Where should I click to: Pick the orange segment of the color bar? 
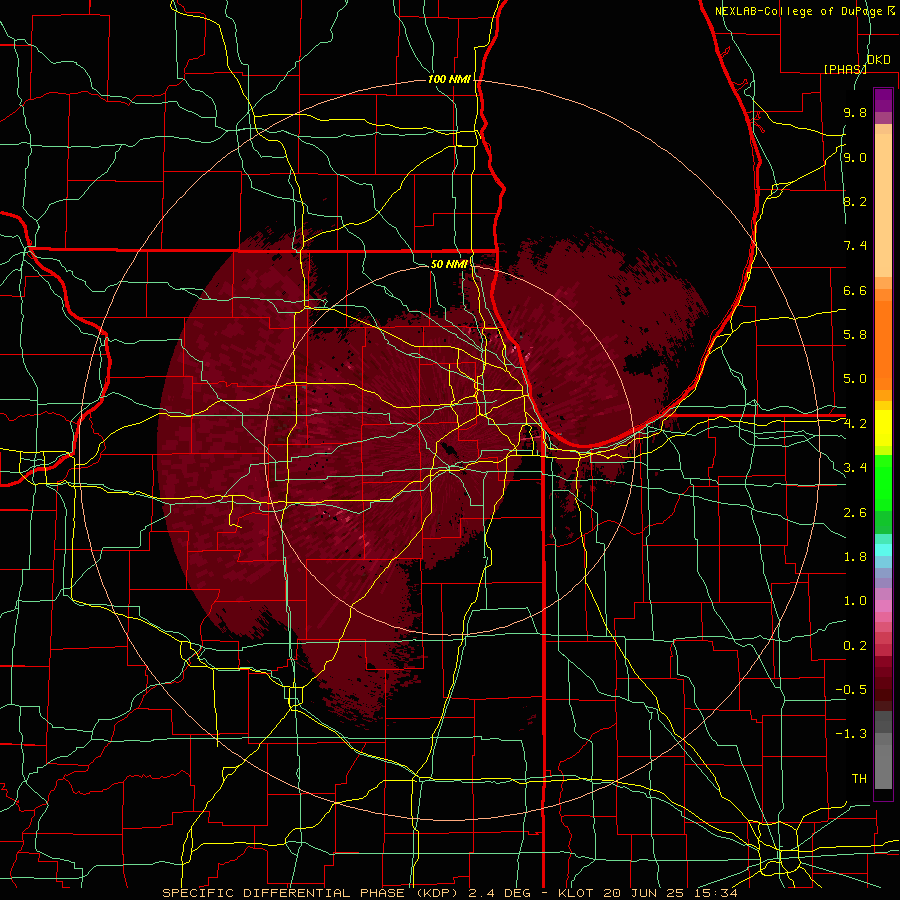[883, 344]
